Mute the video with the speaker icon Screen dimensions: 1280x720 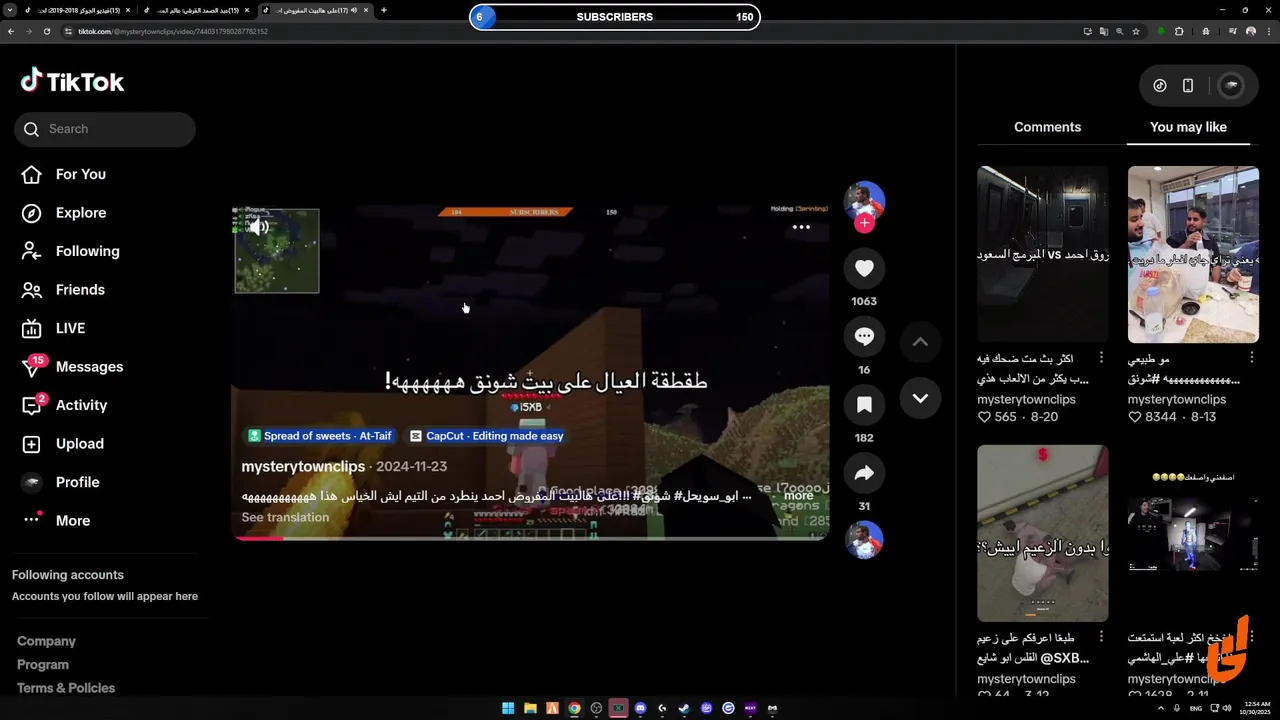pos(259,227)
